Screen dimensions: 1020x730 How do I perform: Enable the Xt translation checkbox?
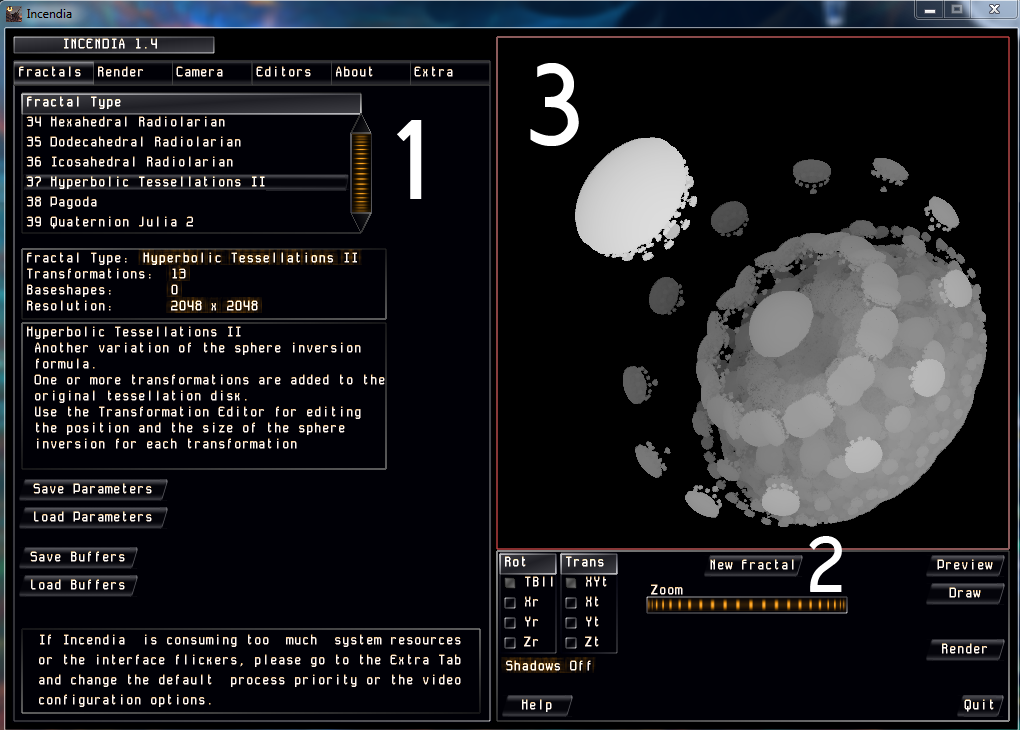pos(571,602)
